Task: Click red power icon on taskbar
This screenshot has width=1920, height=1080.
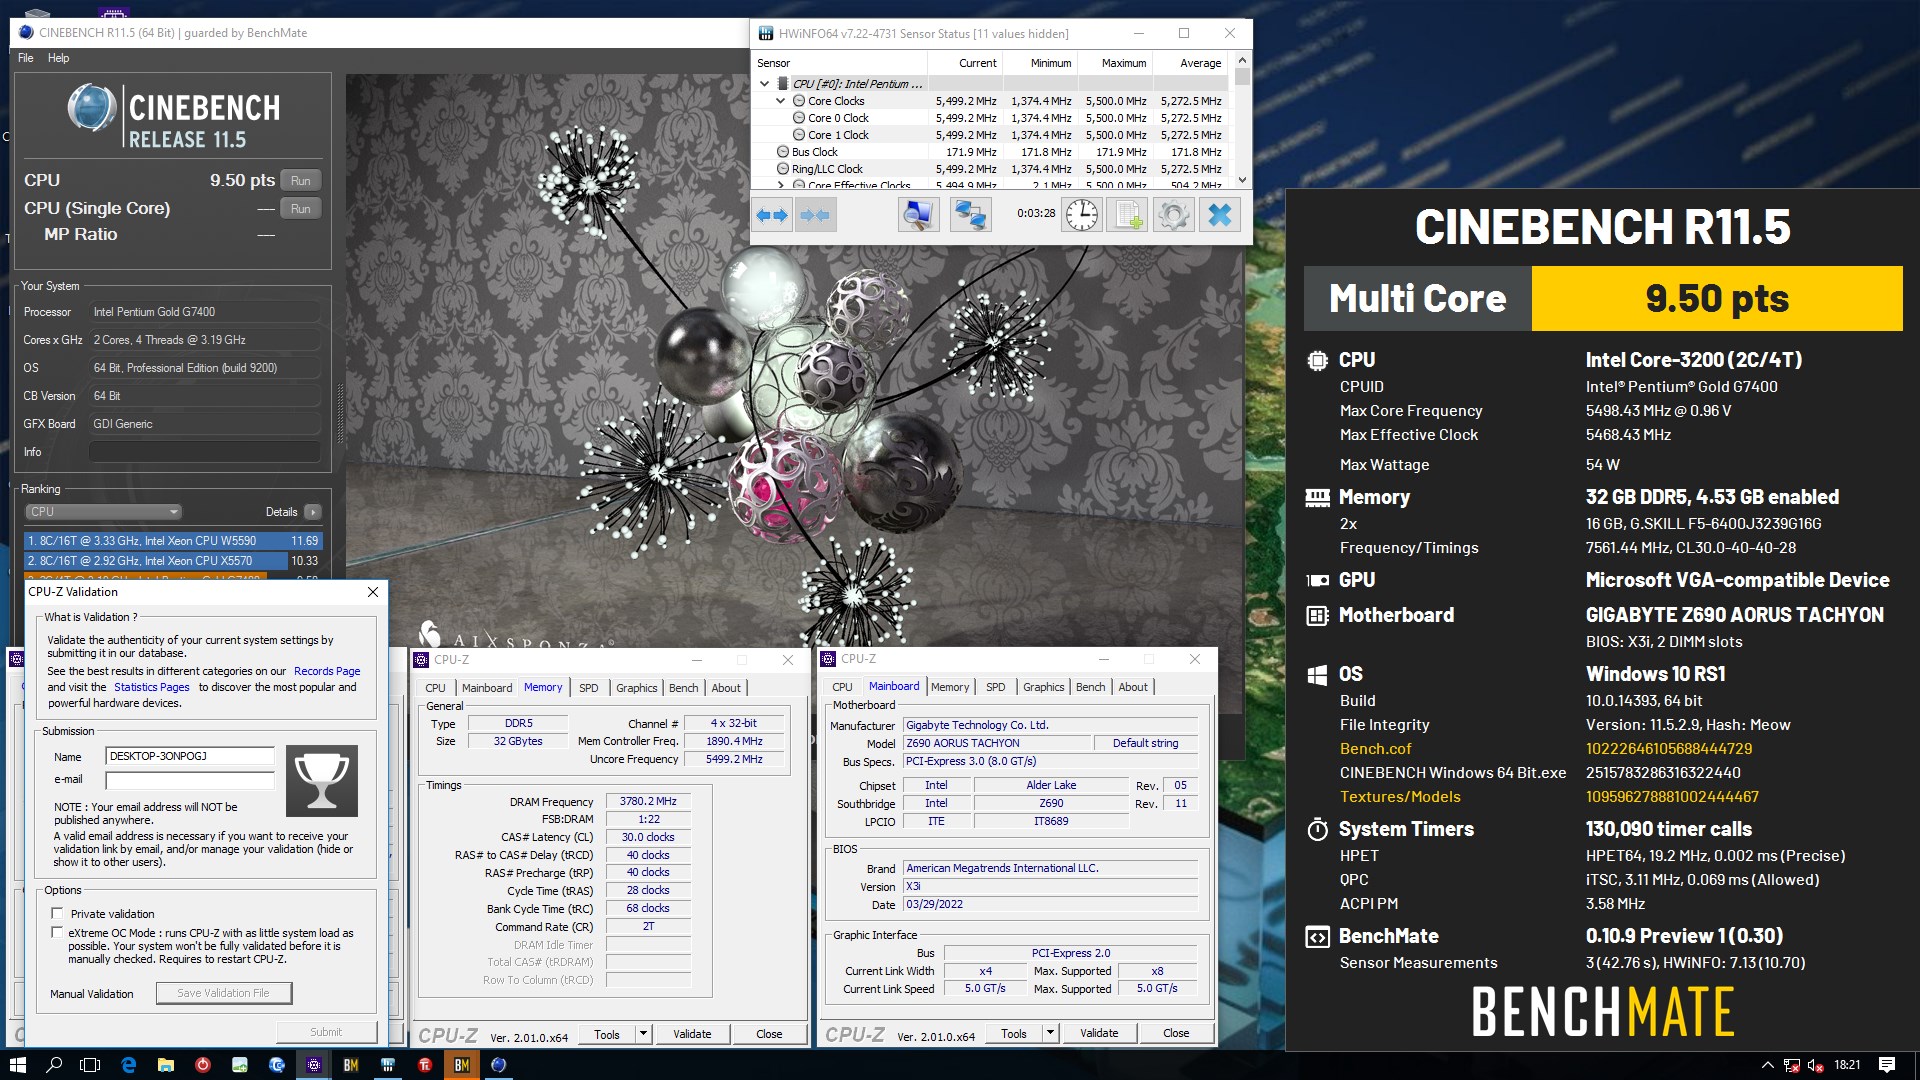Action: coord(202,1065)
